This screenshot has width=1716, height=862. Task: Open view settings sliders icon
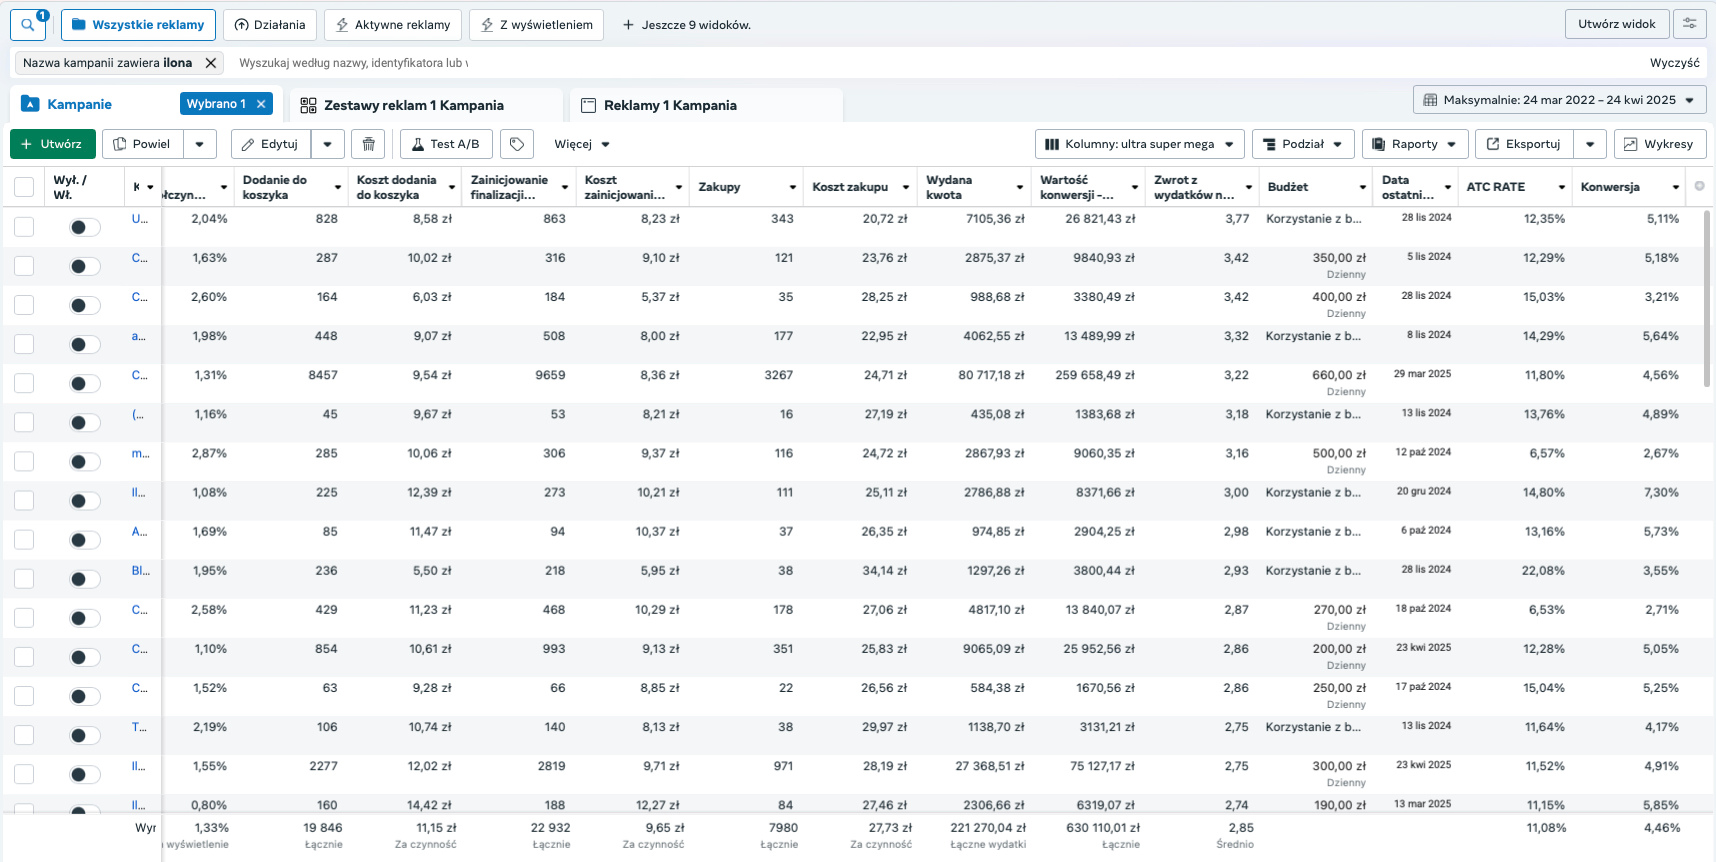point(1689,24)
